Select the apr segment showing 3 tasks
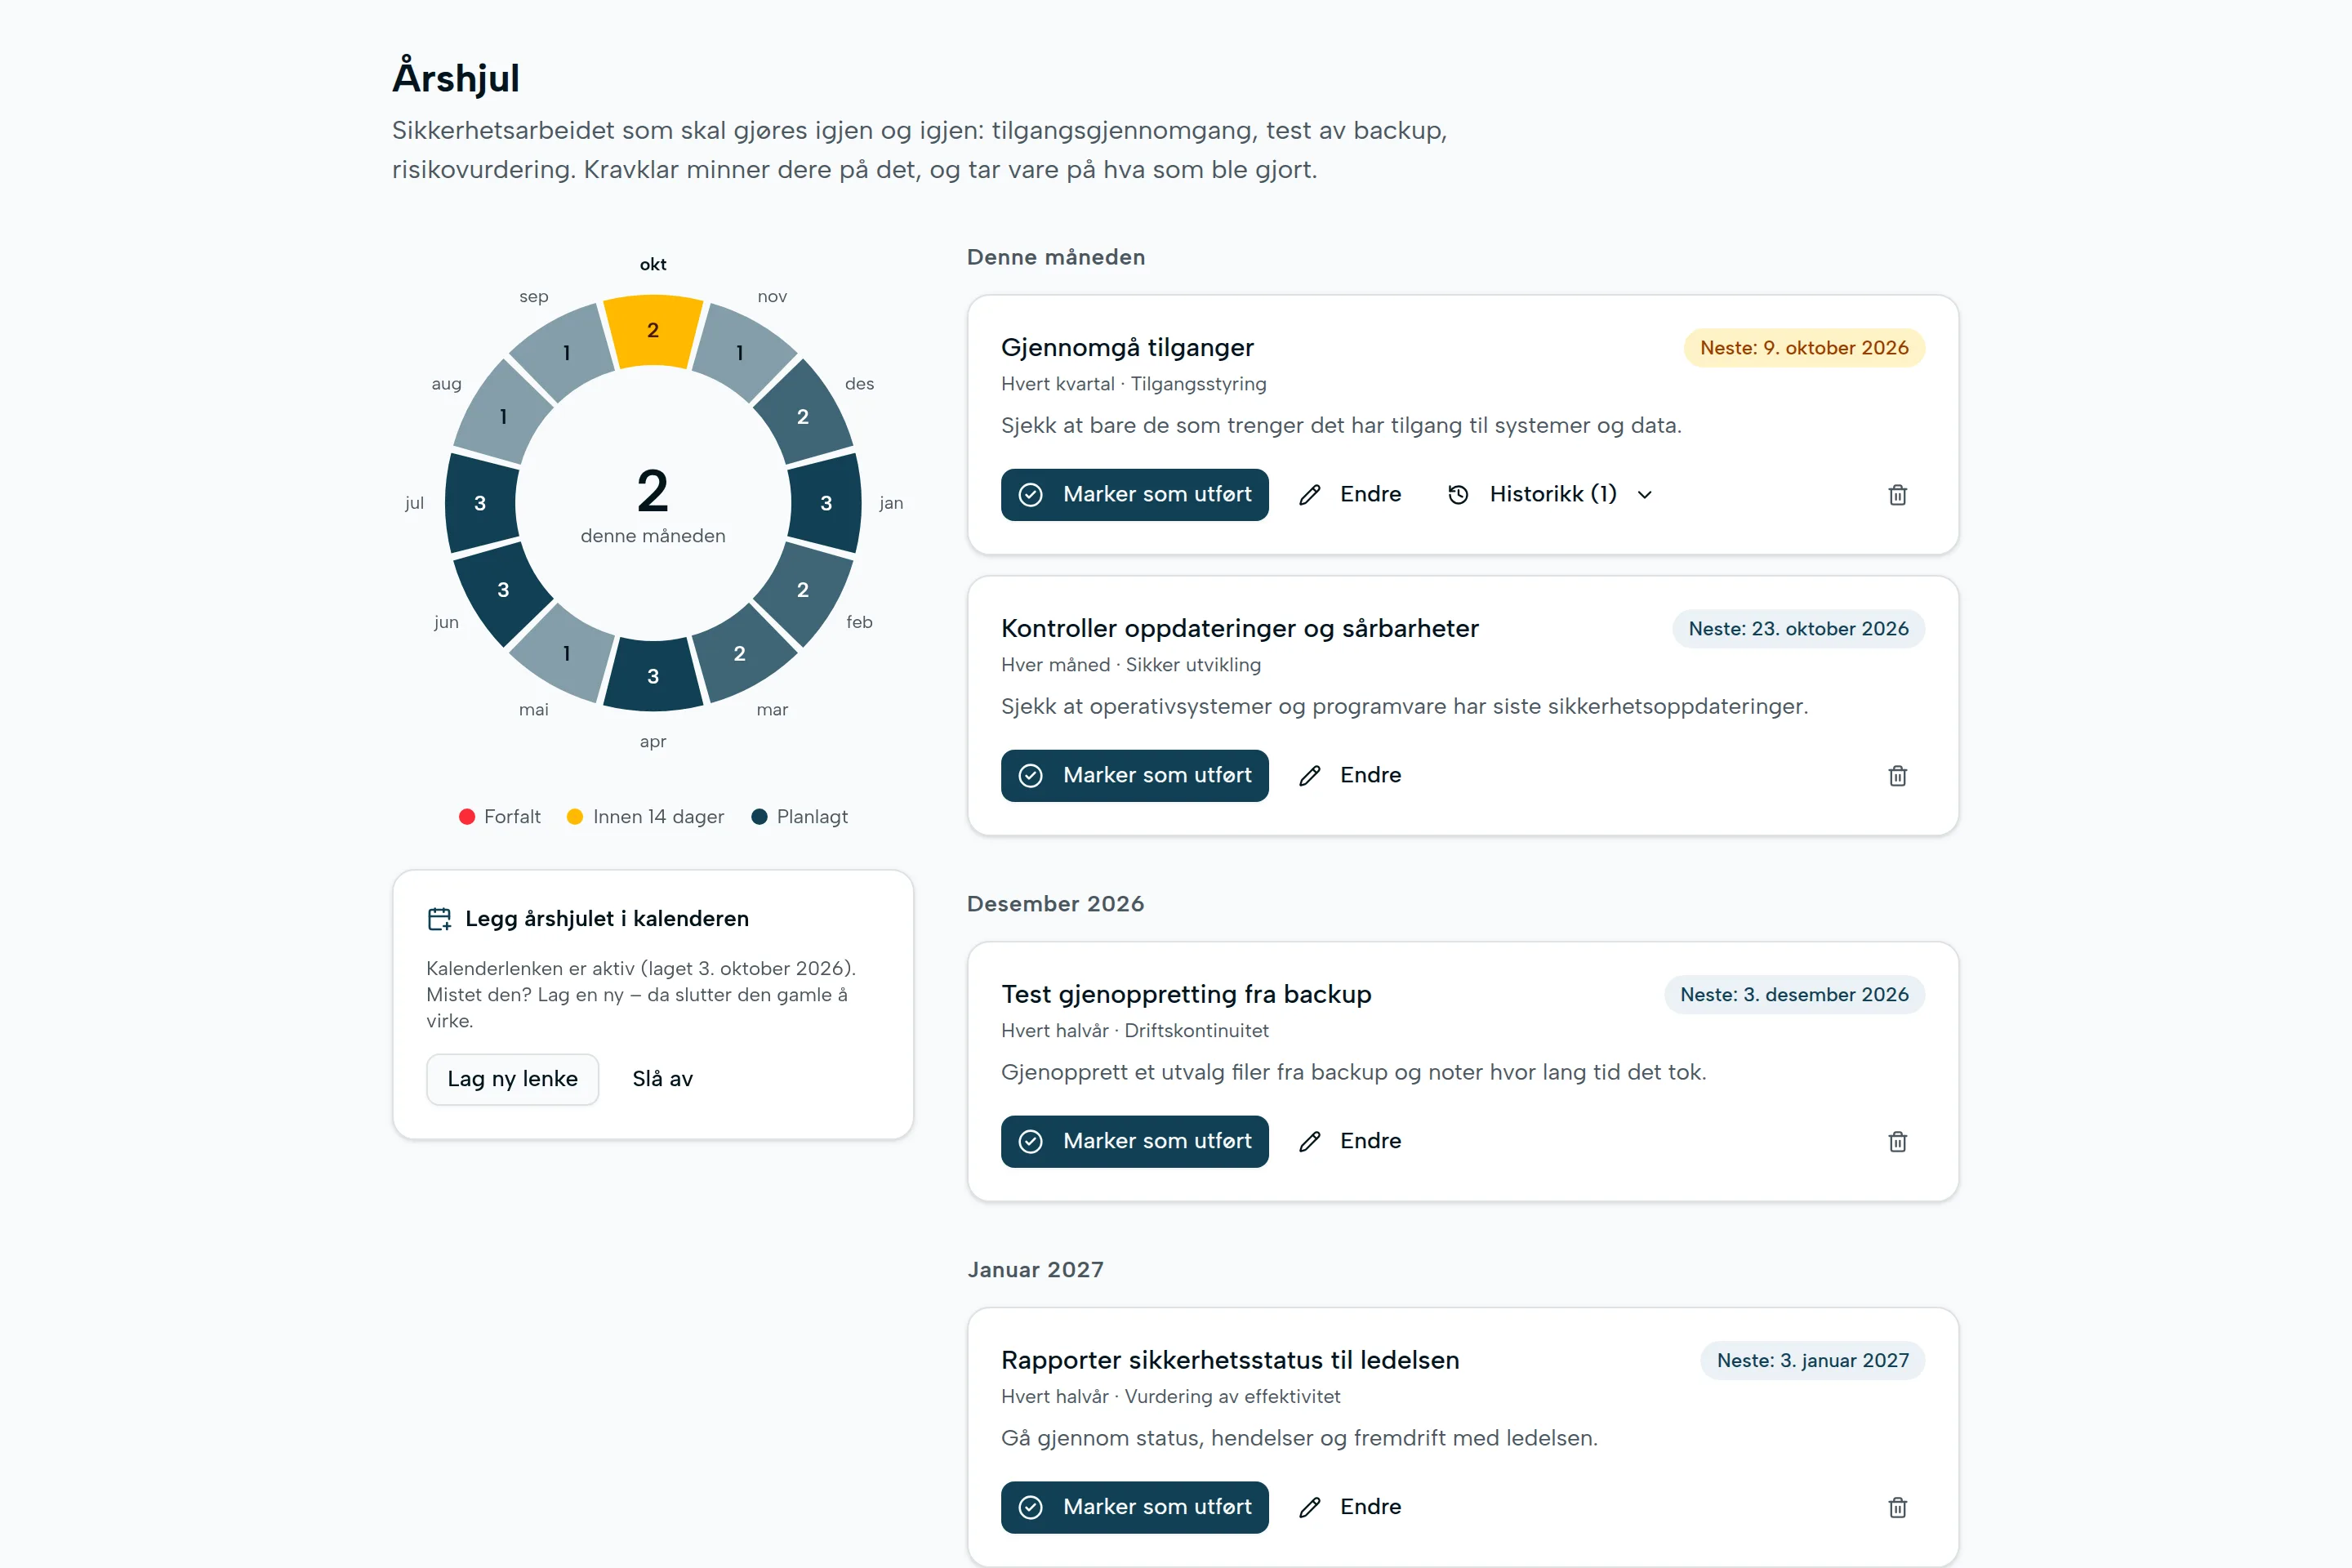The image size is (2352, 1568). [x=653, y=676]
